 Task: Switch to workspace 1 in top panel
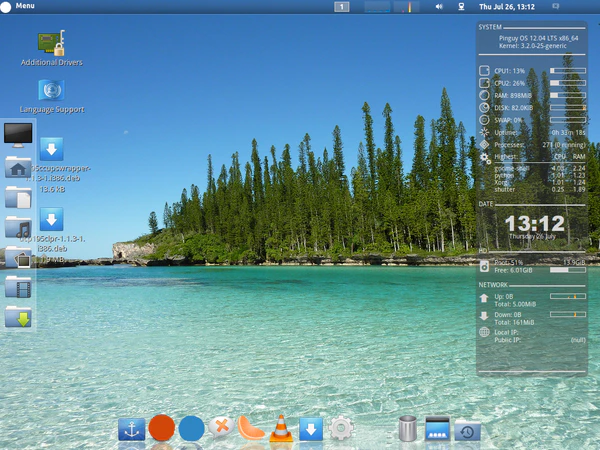point(341,6)
